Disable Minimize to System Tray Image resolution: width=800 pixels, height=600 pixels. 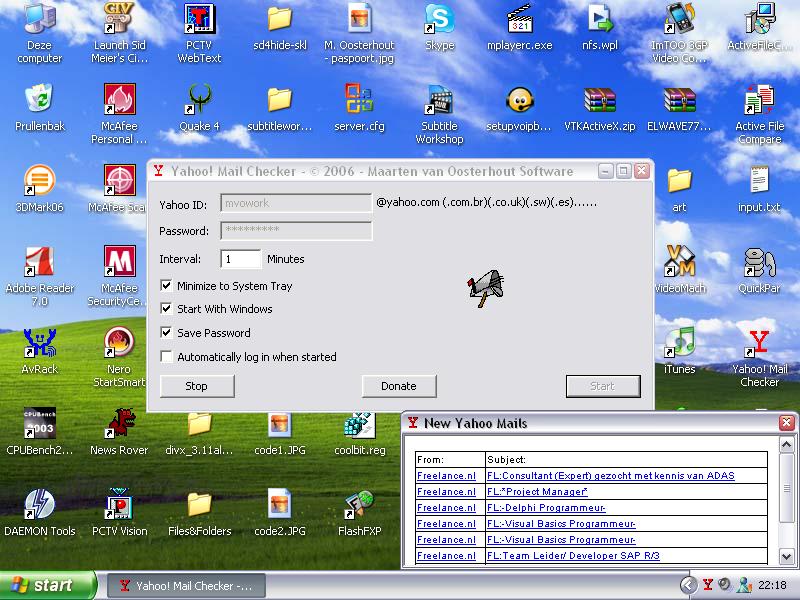click(166, 287)
